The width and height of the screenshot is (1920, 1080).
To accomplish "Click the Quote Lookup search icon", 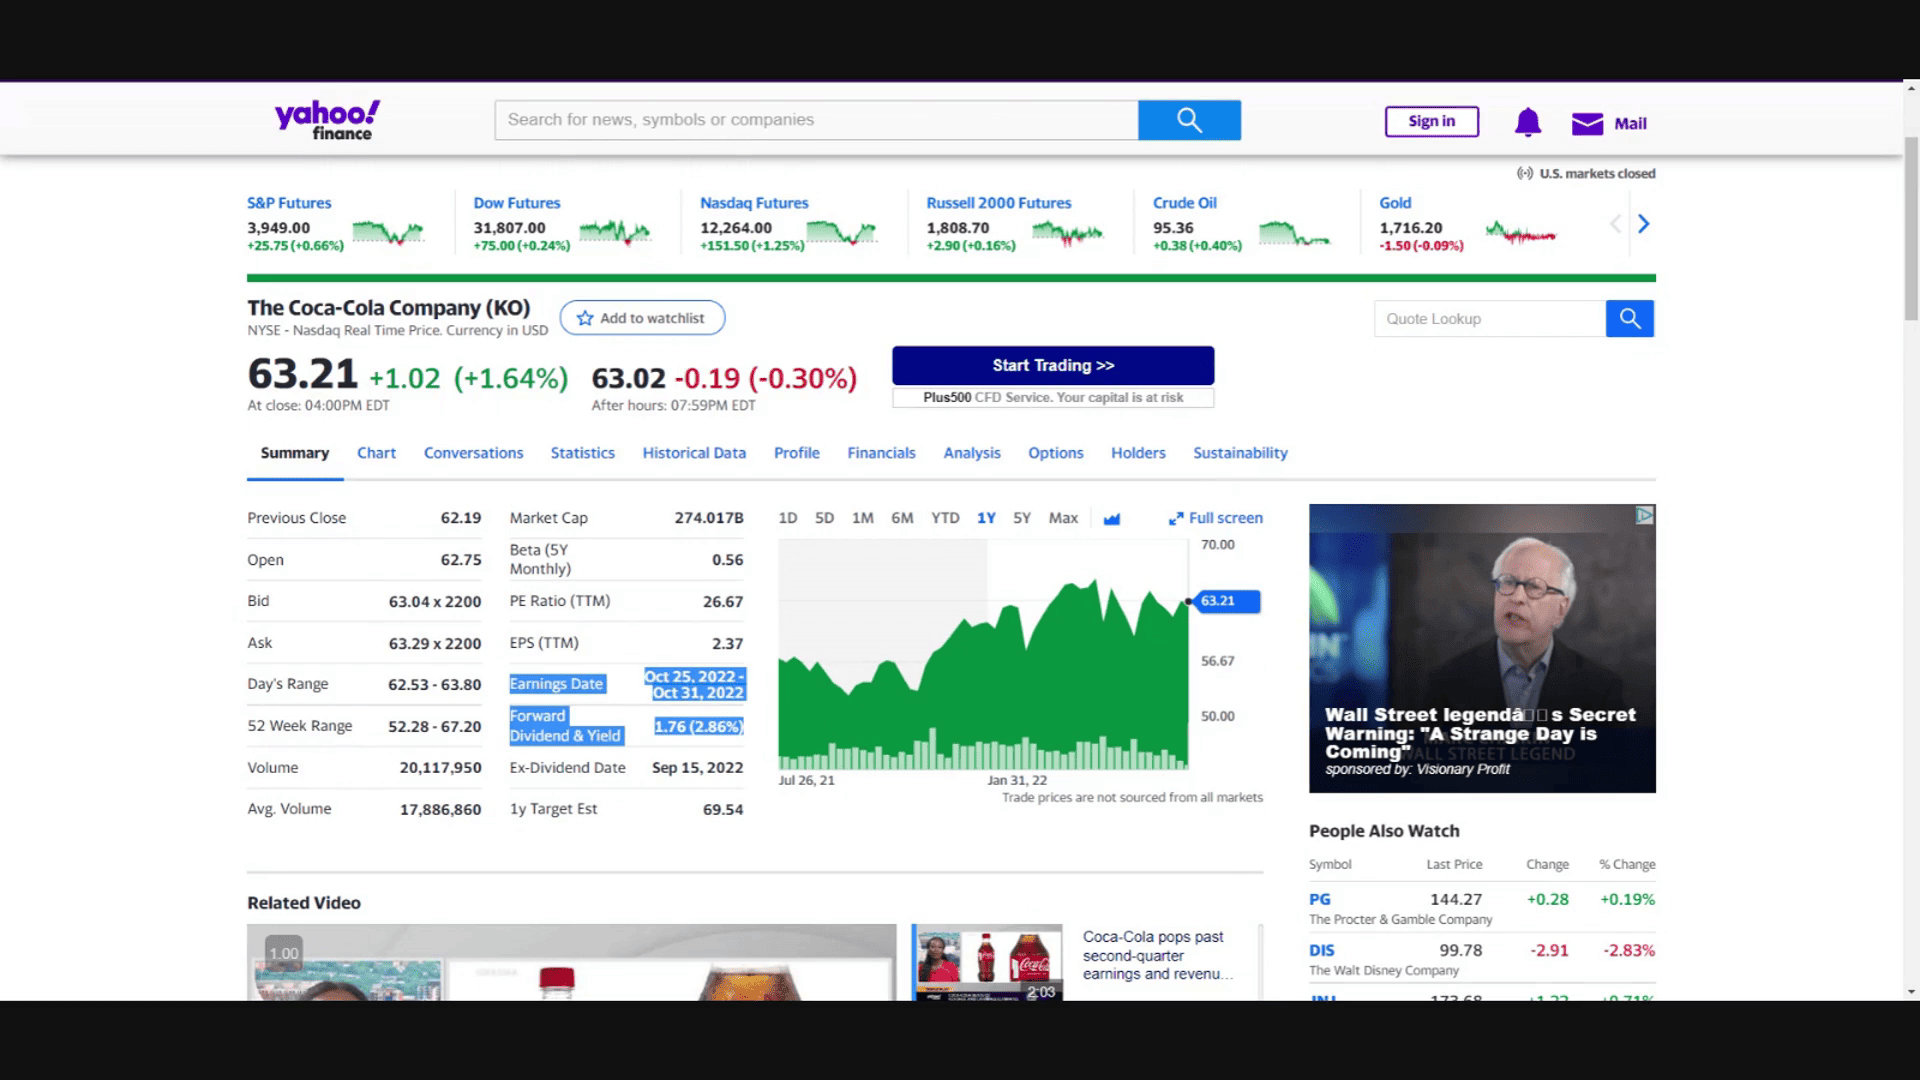I will (x=1629, y=319).
